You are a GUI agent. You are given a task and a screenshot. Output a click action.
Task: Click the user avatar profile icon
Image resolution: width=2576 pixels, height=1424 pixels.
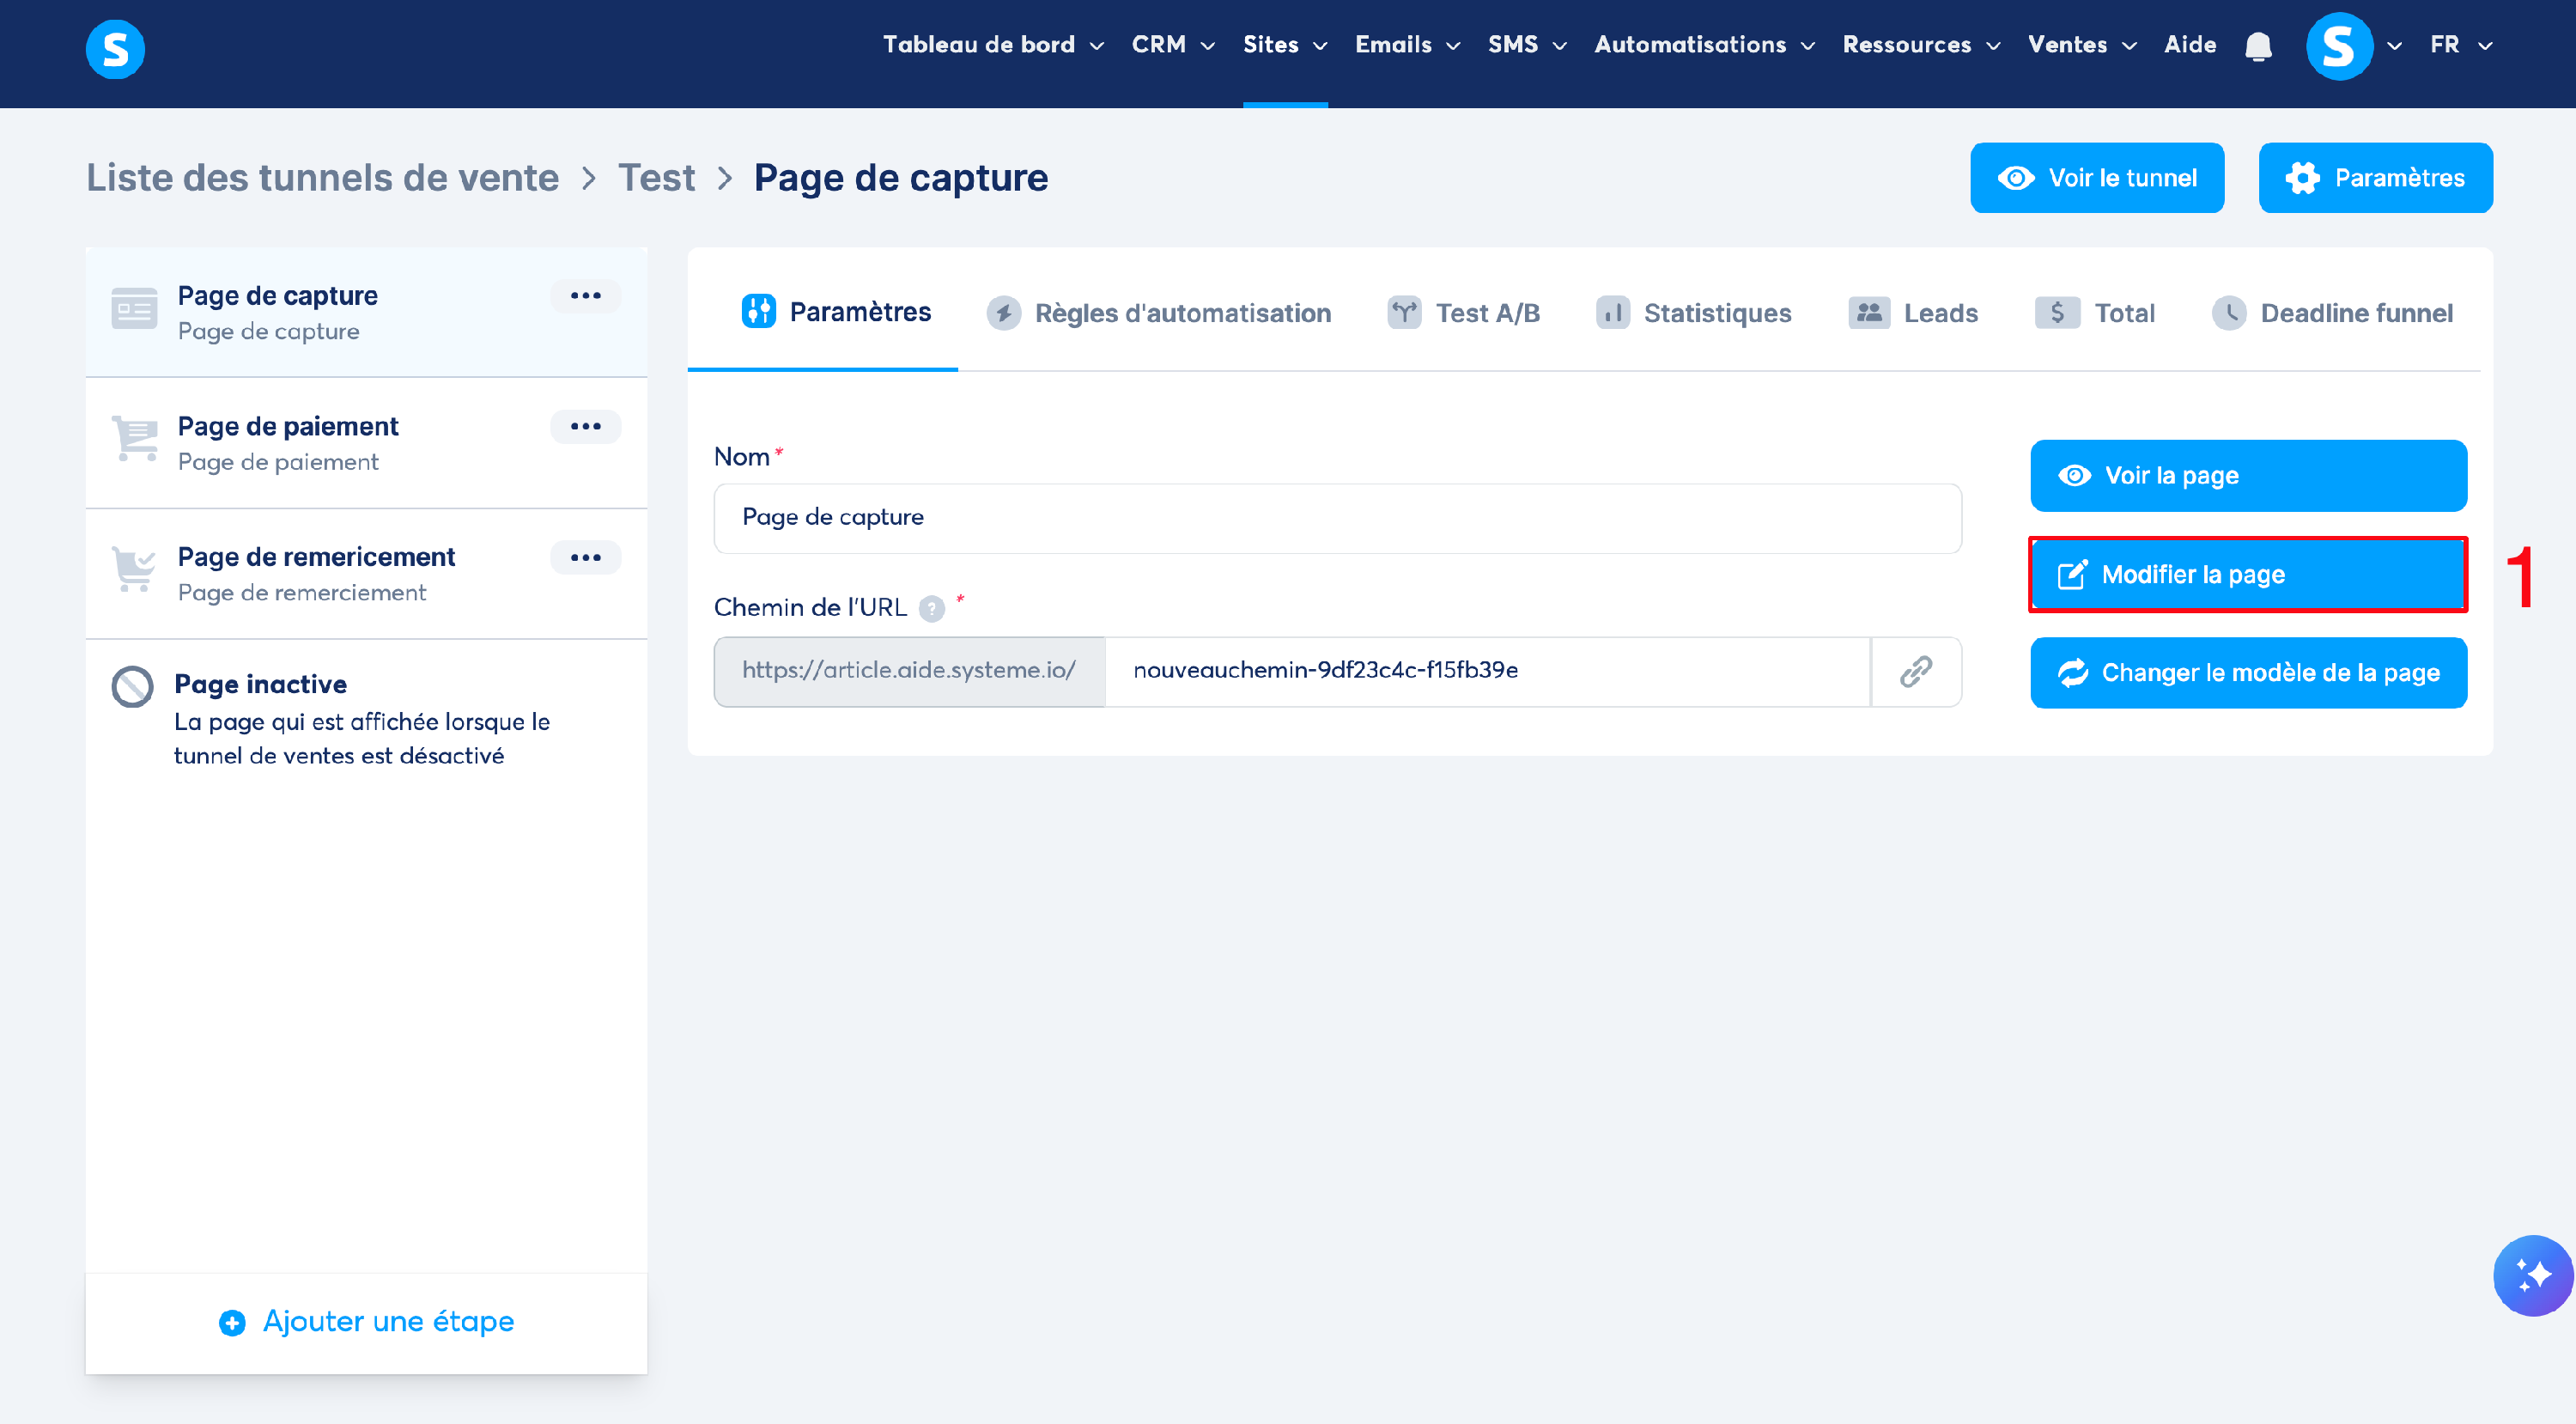coord(2338,46)
